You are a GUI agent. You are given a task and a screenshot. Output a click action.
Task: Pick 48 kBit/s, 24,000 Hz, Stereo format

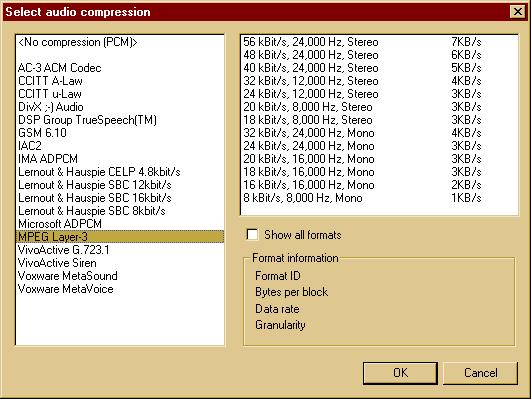[x=379, y=55]
